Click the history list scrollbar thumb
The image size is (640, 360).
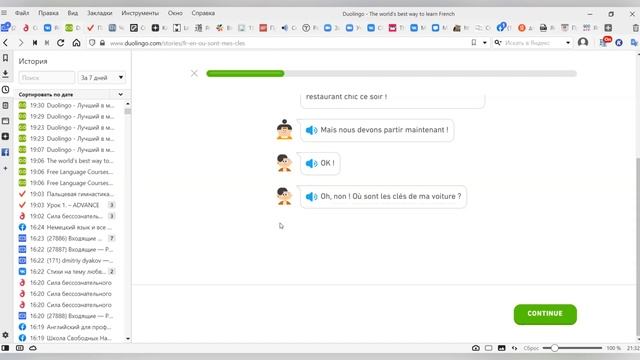coord(128,111)
